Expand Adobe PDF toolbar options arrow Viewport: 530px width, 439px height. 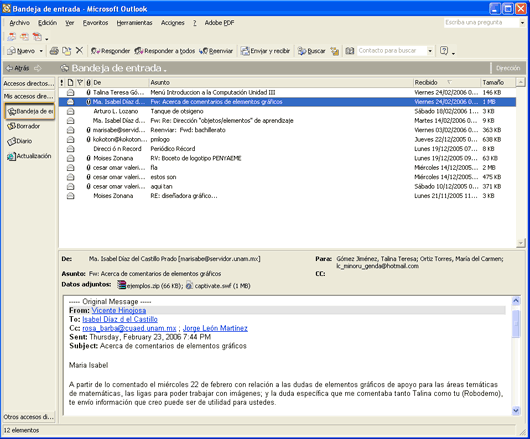pos(47,39)
